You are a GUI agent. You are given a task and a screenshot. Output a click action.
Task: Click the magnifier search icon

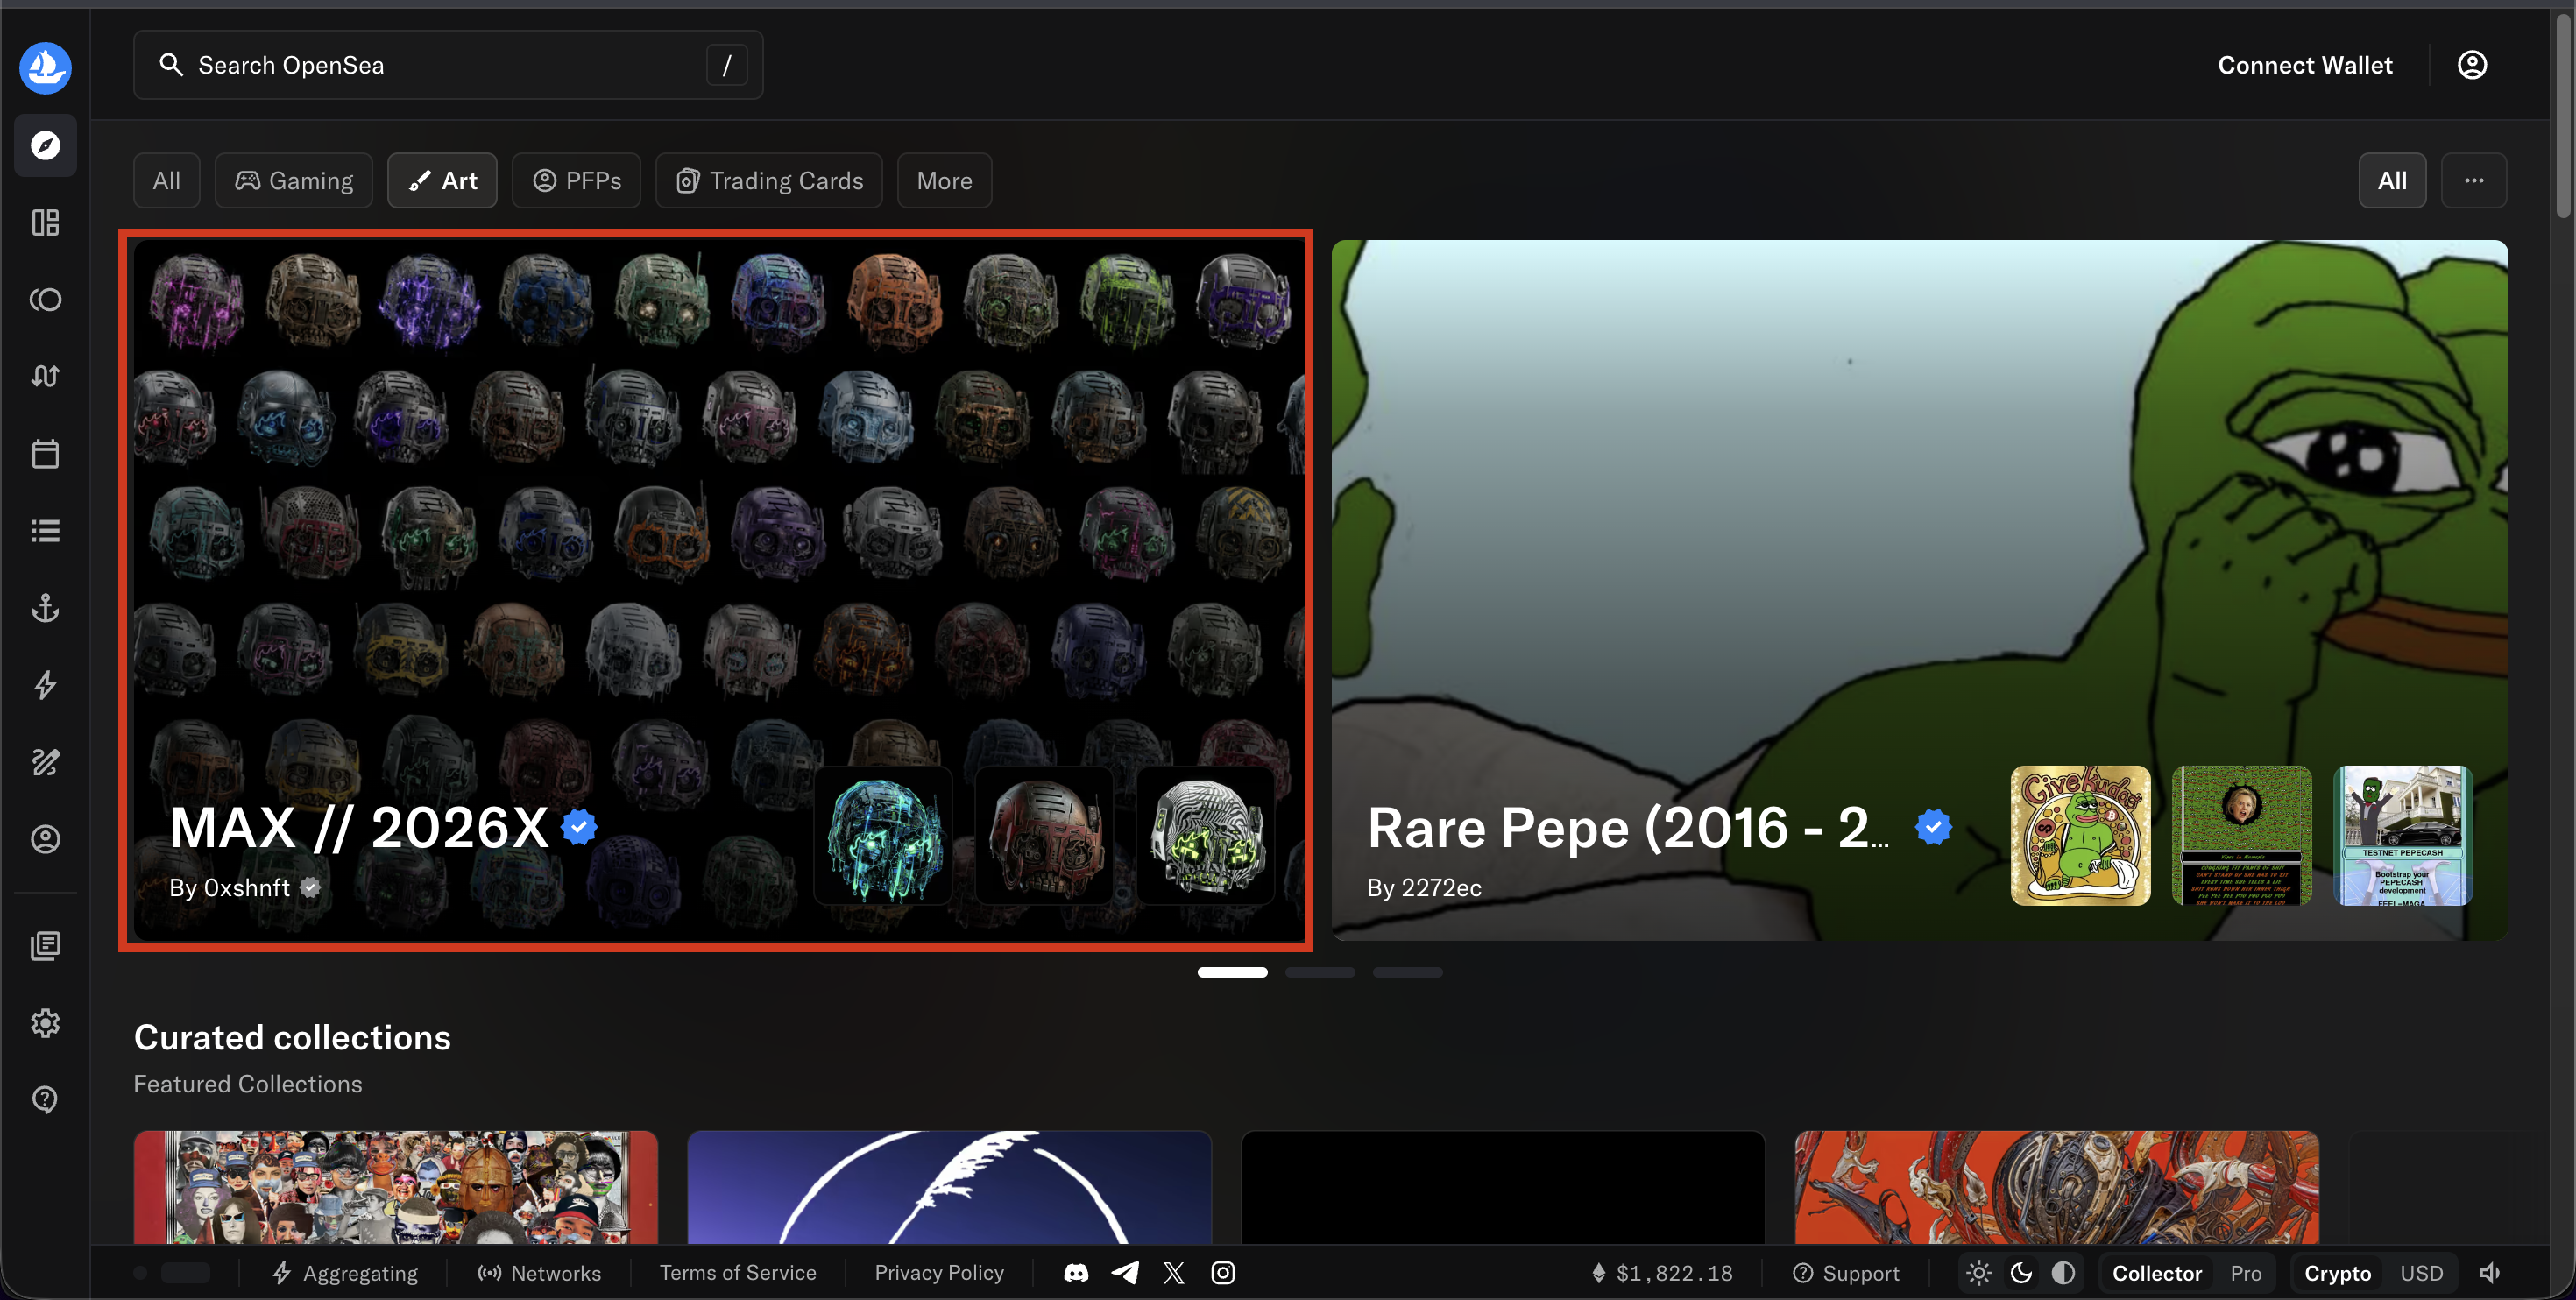(x=171, y=65)
